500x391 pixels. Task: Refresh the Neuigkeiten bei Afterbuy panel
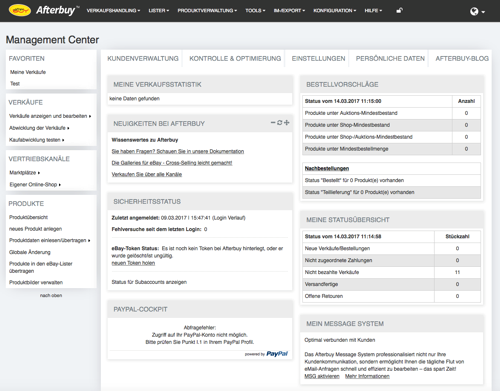point(280,123)
